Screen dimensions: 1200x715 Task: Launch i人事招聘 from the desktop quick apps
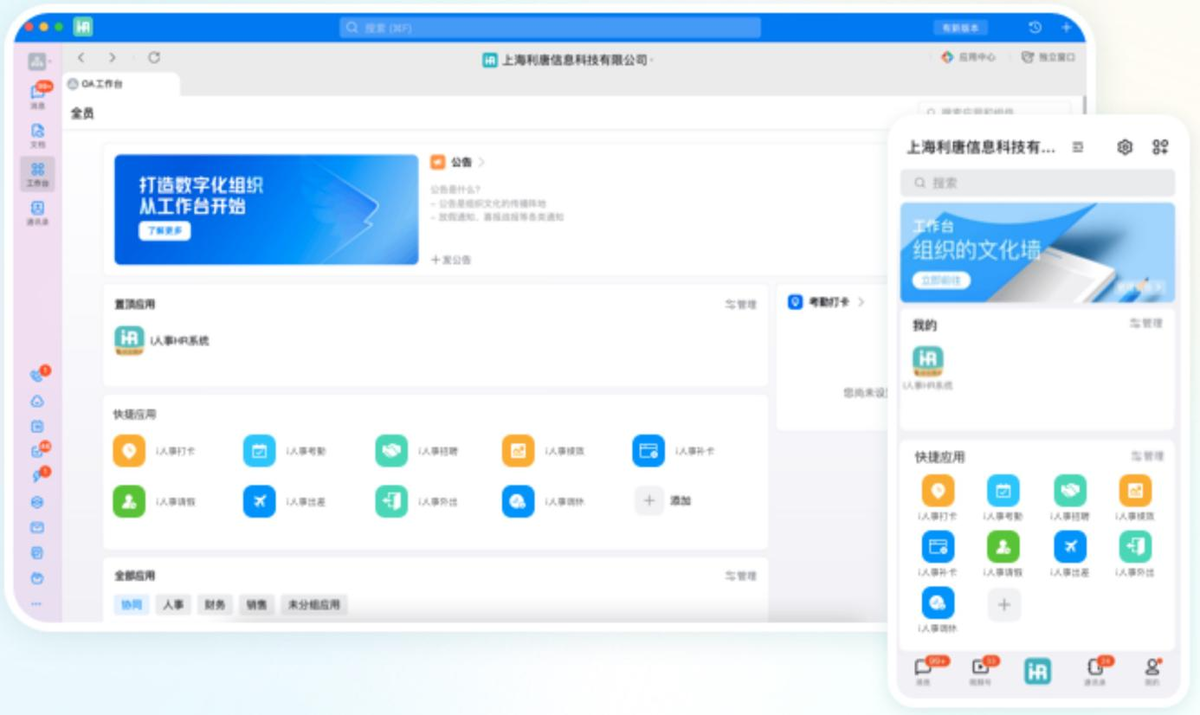click(x=391, y=451)
